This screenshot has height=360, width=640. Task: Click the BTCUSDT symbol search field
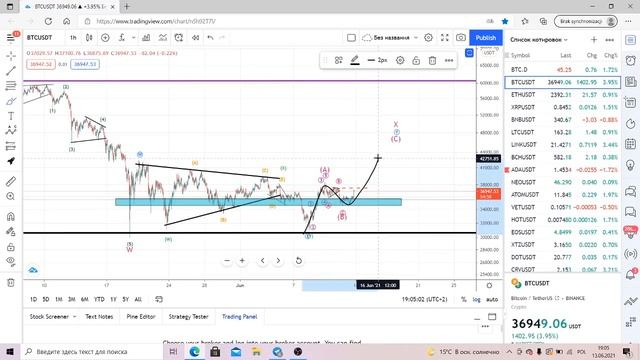40,38
